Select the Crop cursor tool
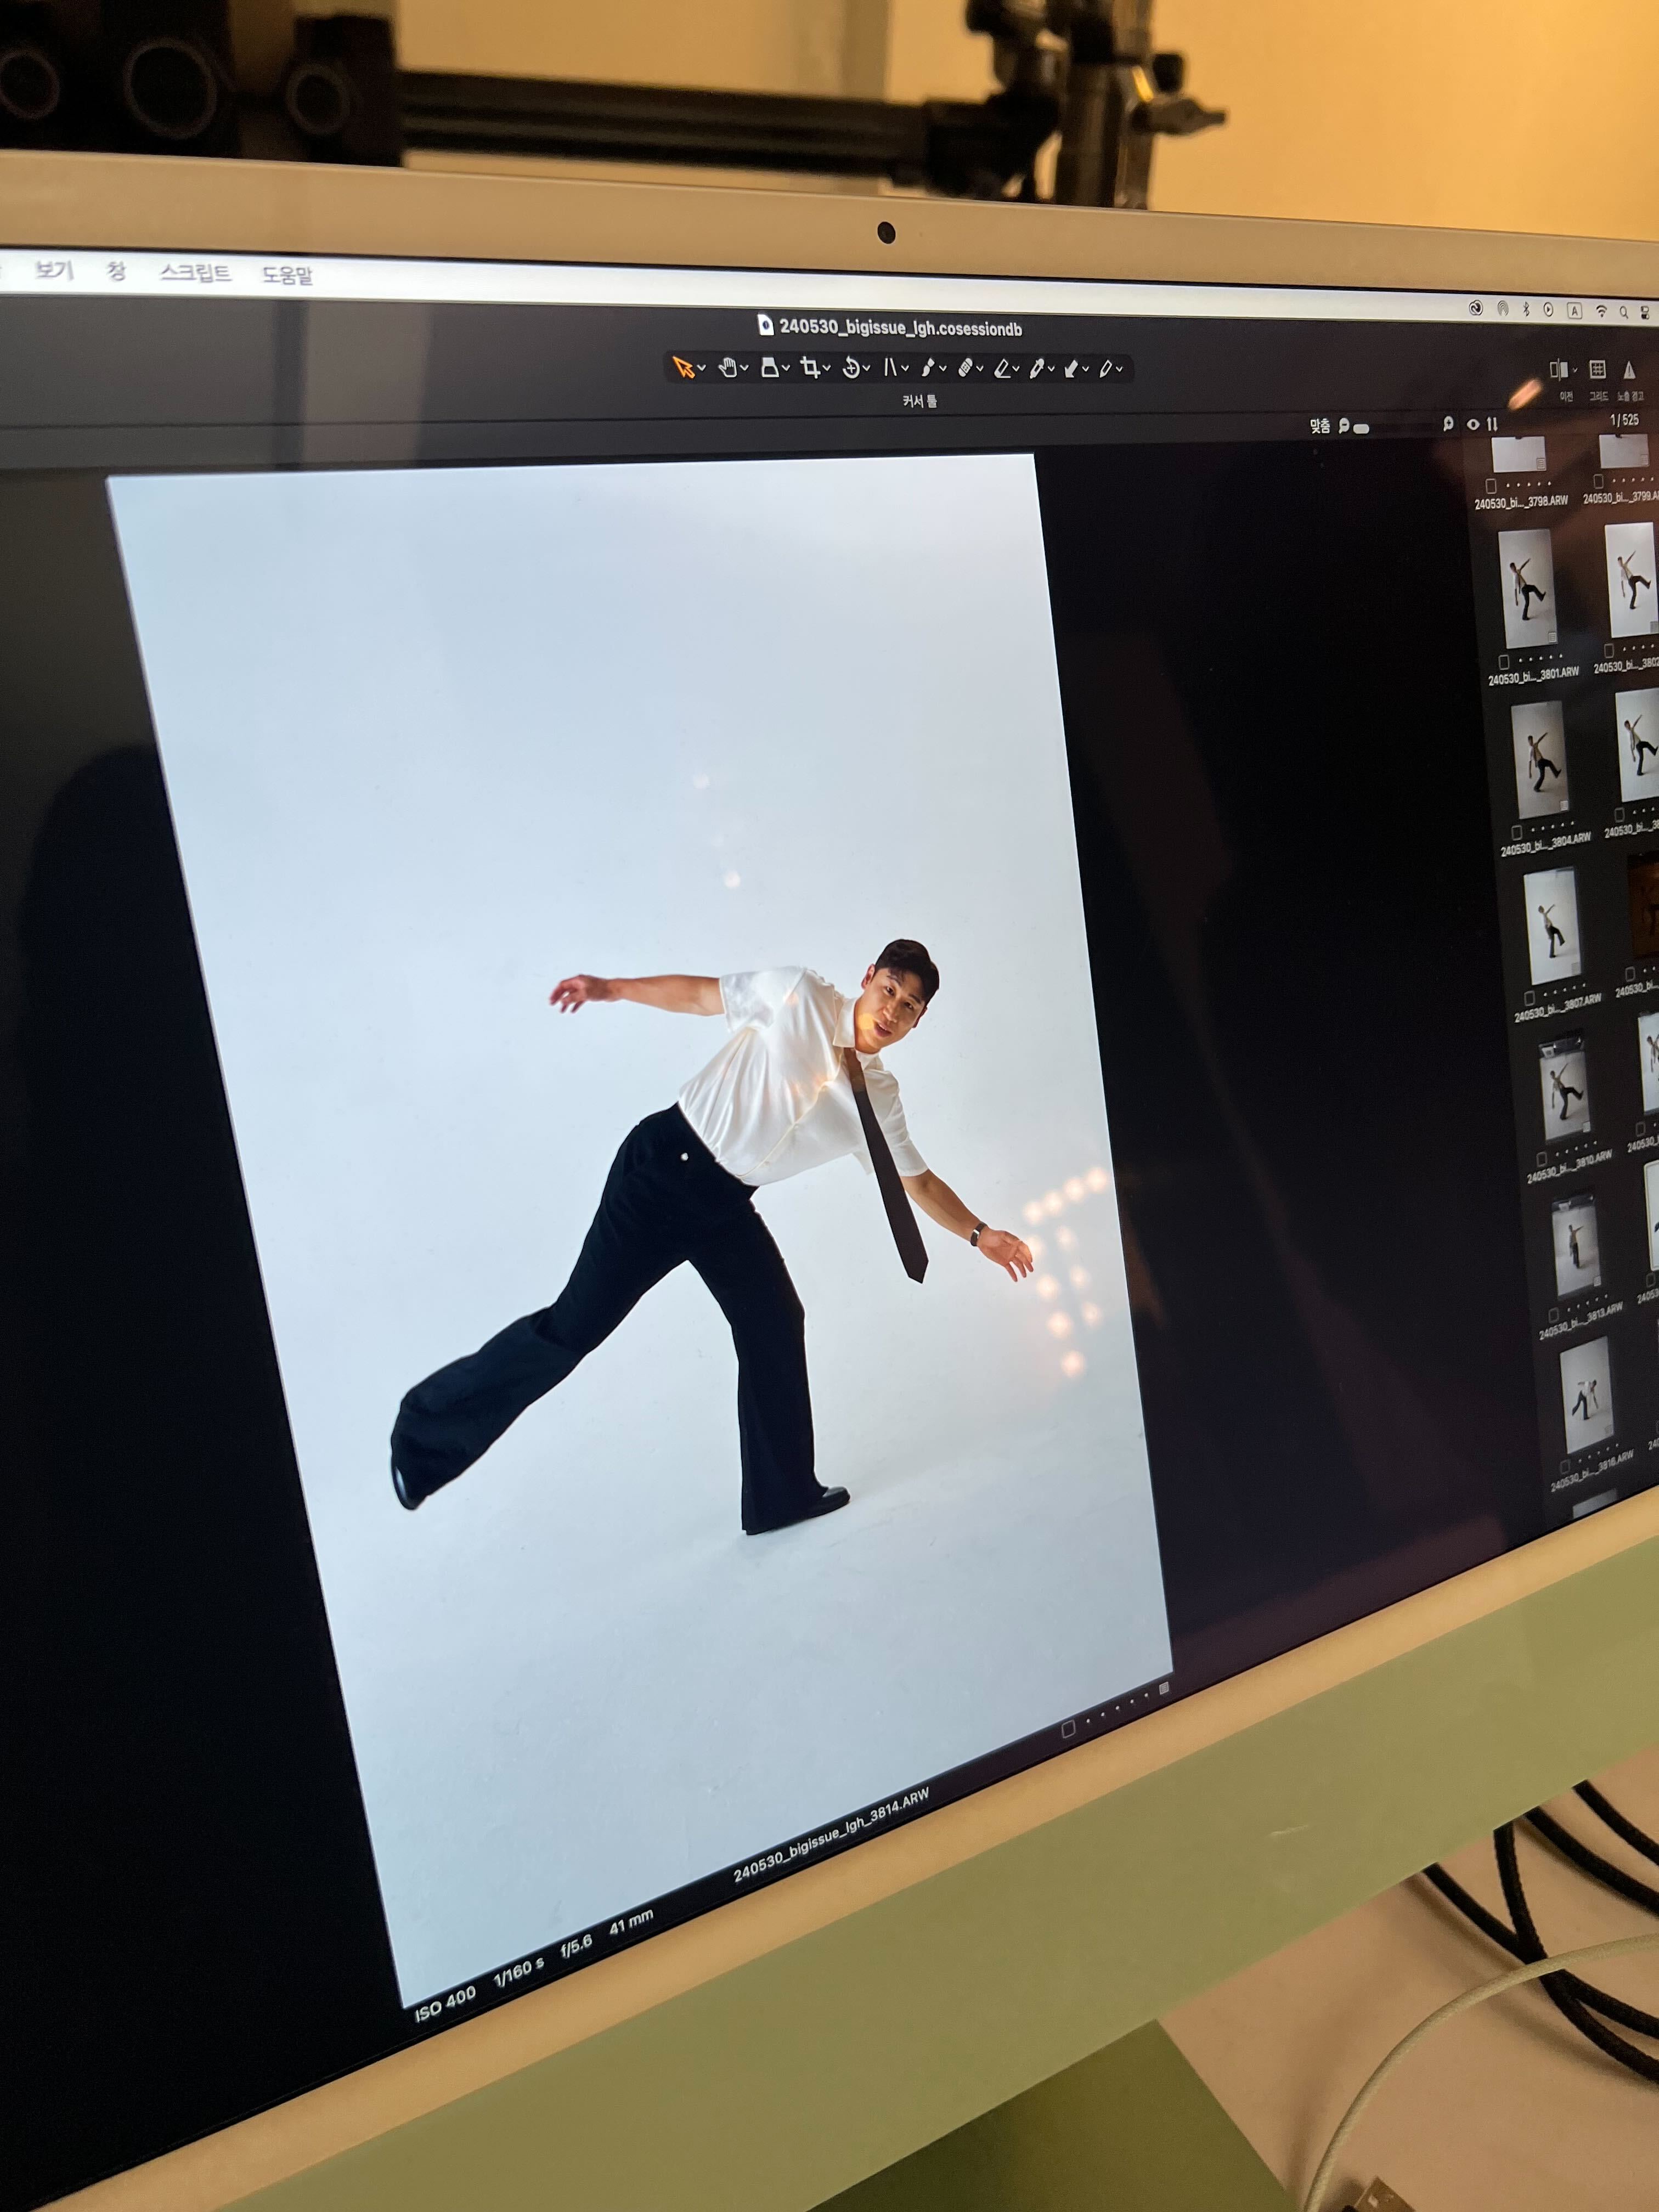The image size is (1659, 2212). coord(810,368)
